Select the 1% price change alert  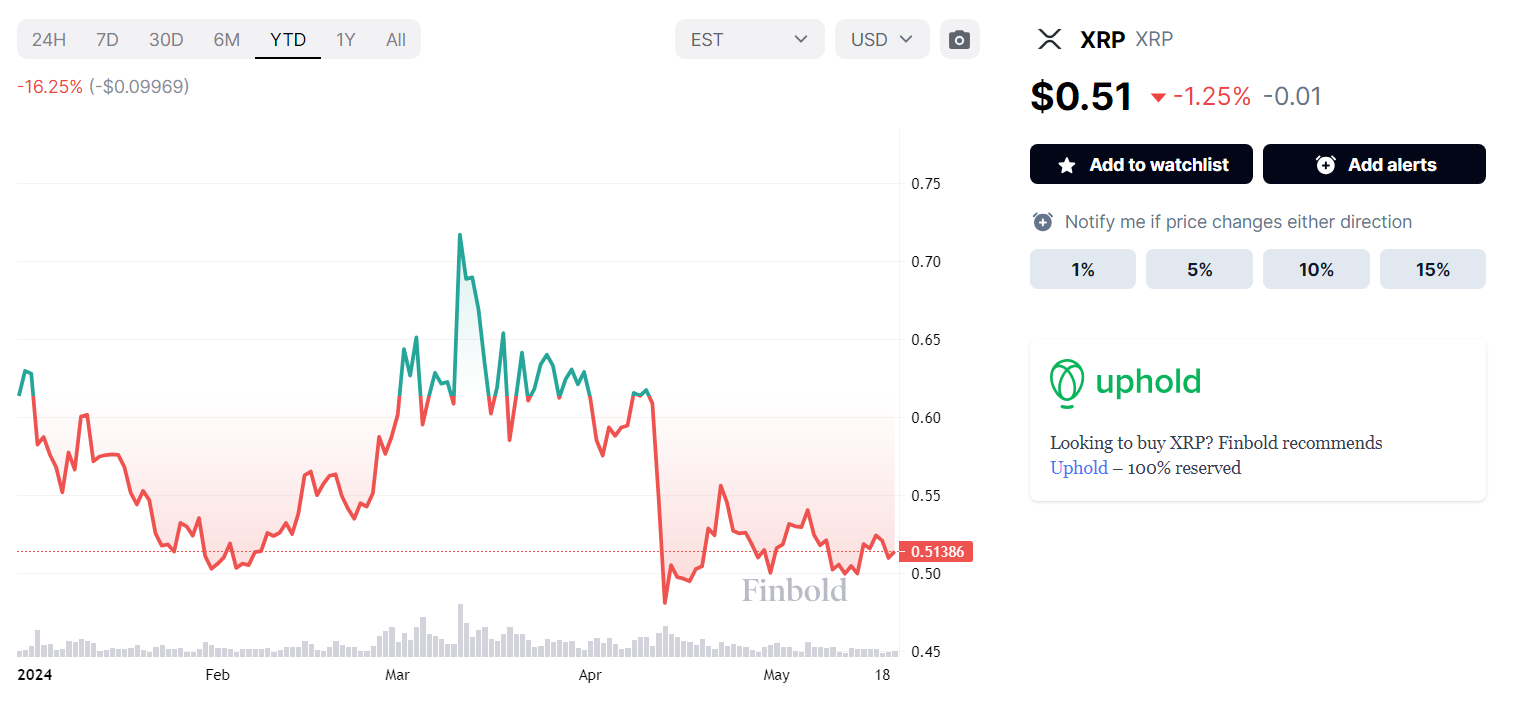pyautogui.click(x=1082, y=269)
